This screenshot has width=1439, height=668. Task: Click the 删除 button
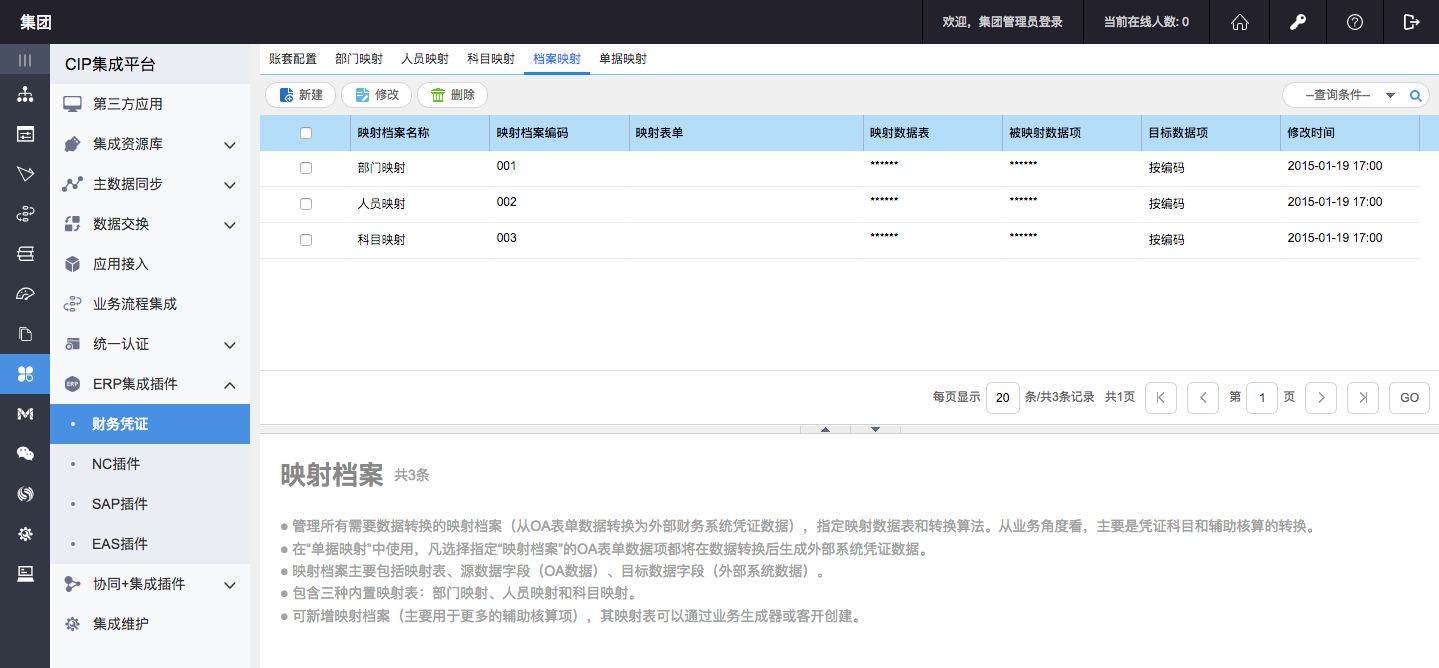[452, 95]
